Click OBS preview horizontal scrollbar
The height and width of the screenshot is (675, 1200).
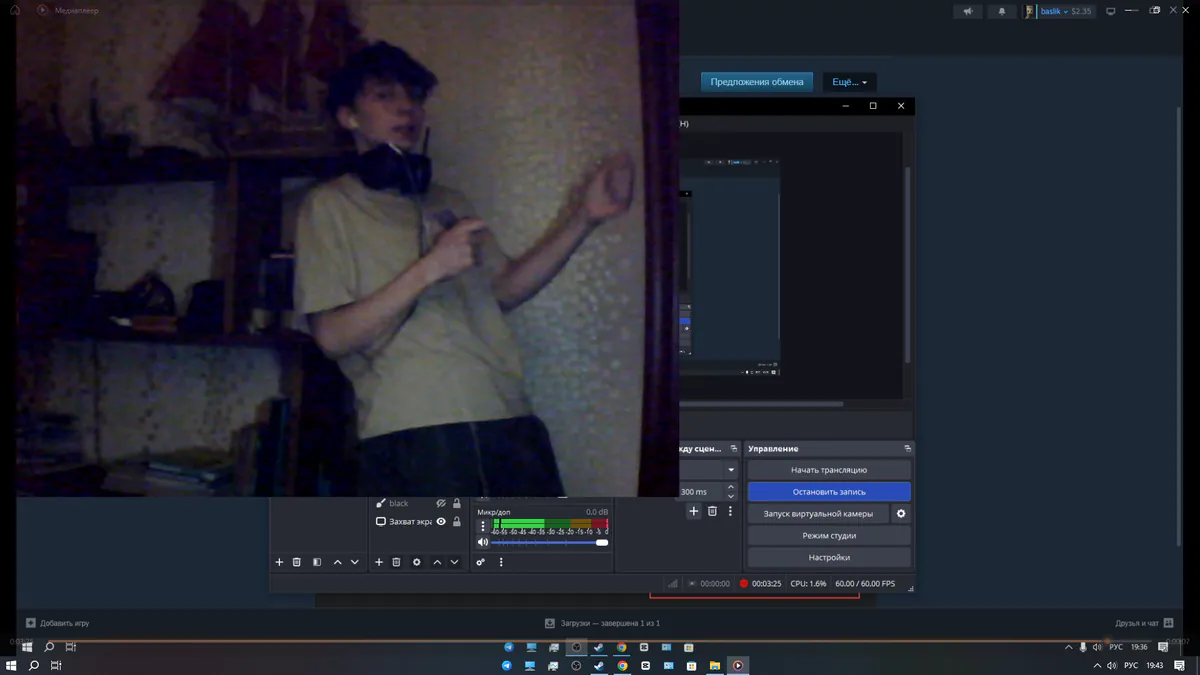[x=760, y=404]
